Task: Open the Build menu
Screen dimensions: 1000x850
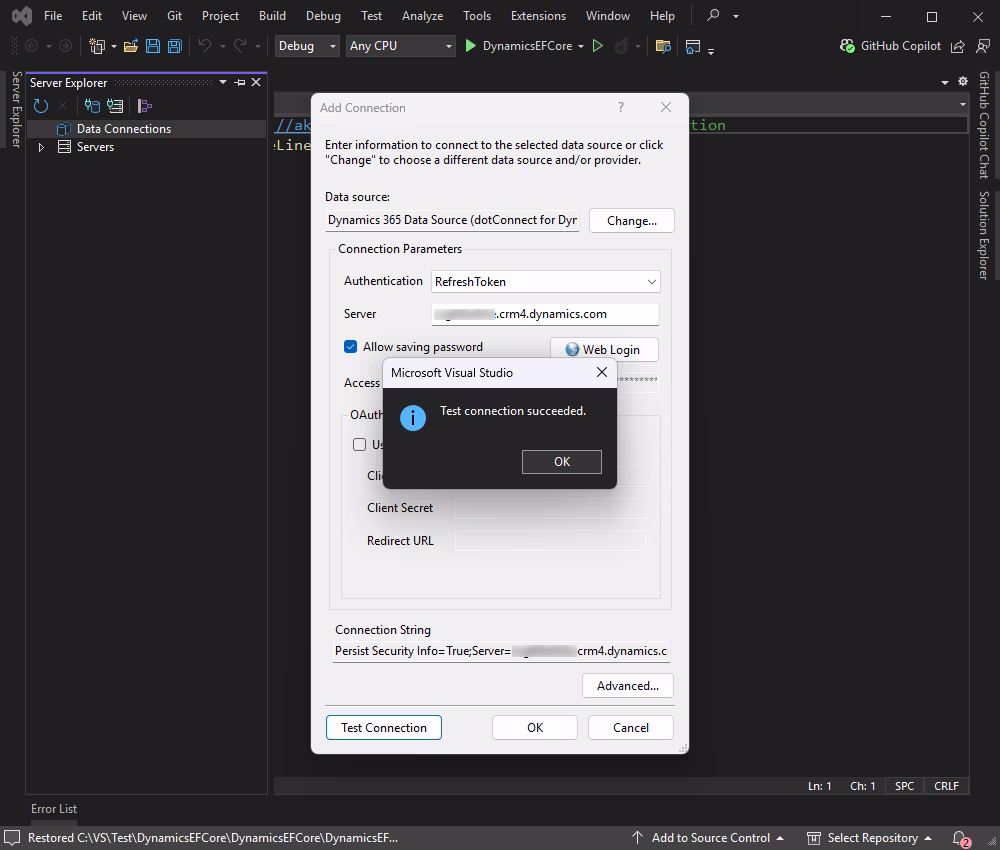Action: pos(272,16)
